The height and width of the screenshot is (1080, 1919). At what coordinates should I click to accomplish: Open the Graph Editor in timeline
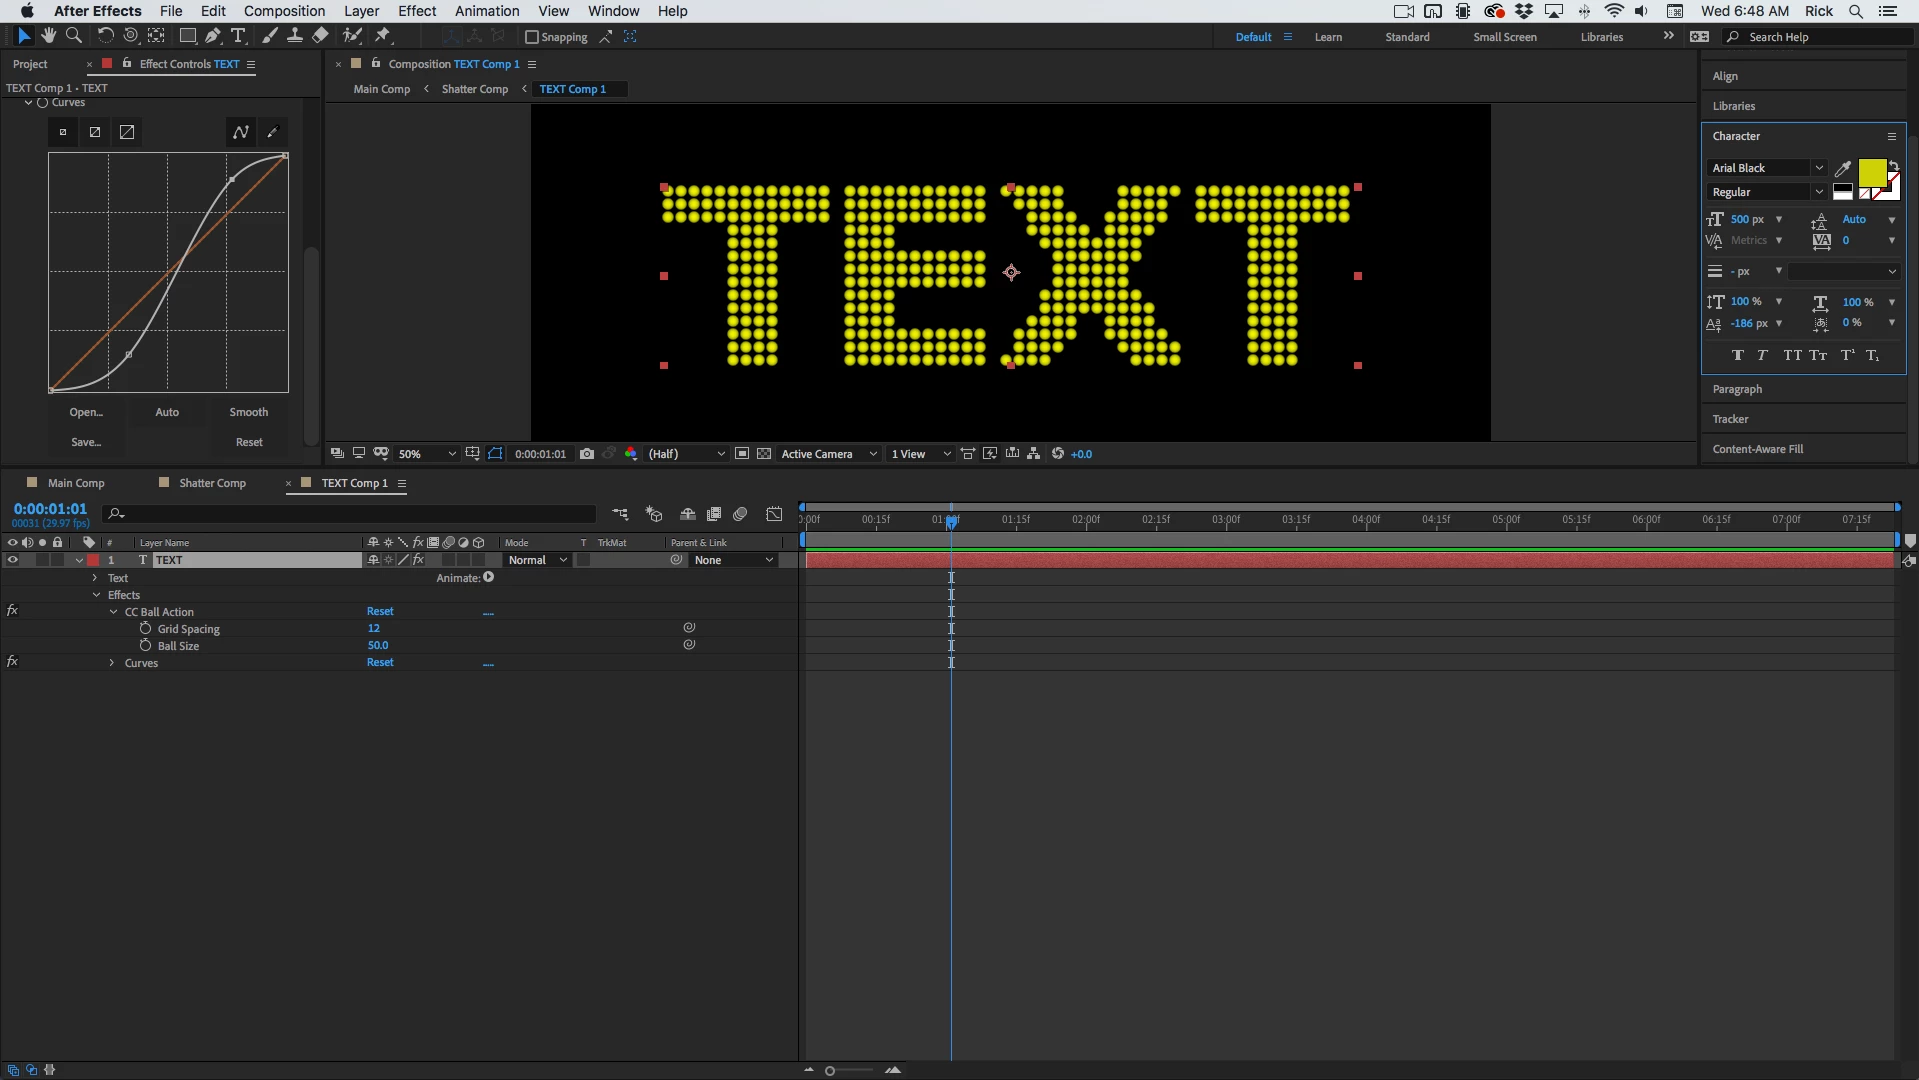pos(774,514)
